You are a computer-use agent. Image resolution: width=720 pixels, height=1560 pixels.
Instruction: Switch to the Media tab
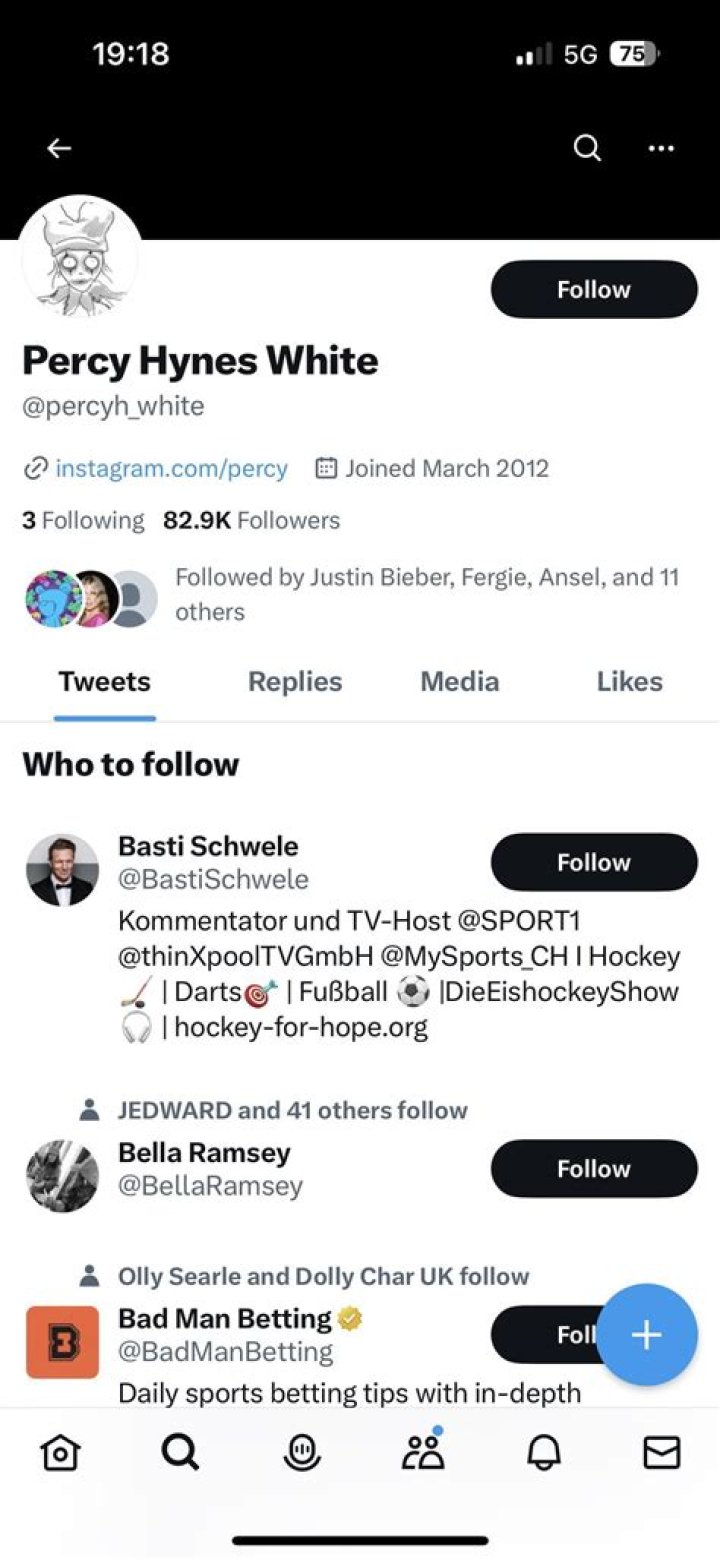(459, 682)
